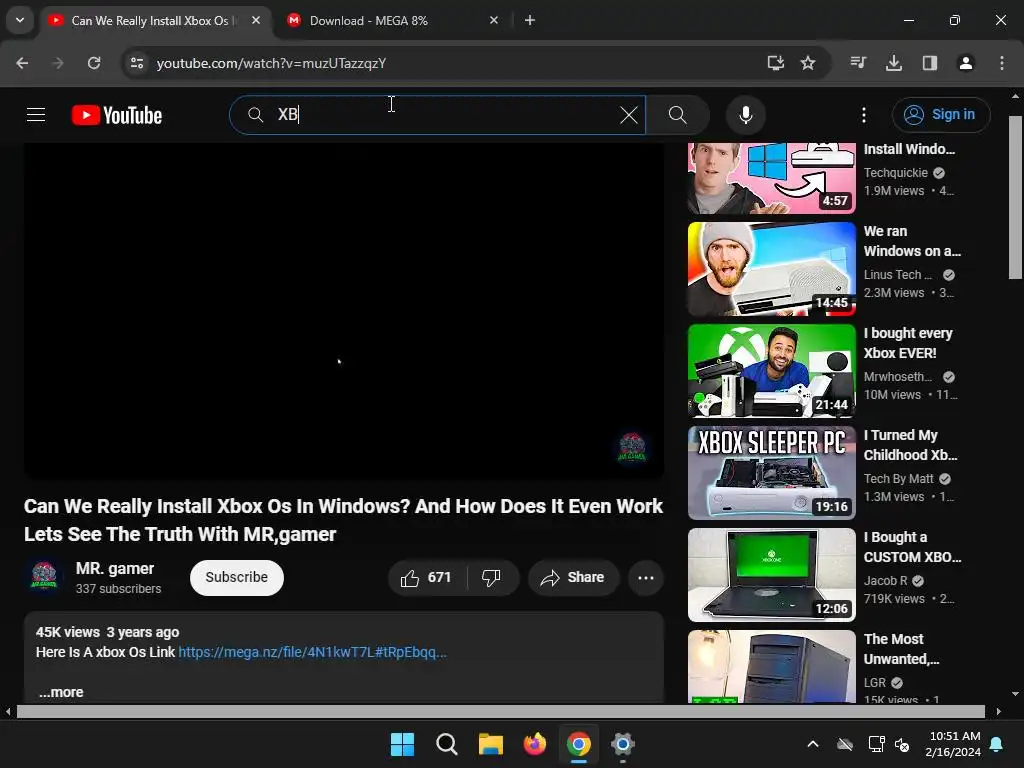The image size is (1024, 768).
Task: Open the mega.nz link in description
Action: 312,652
